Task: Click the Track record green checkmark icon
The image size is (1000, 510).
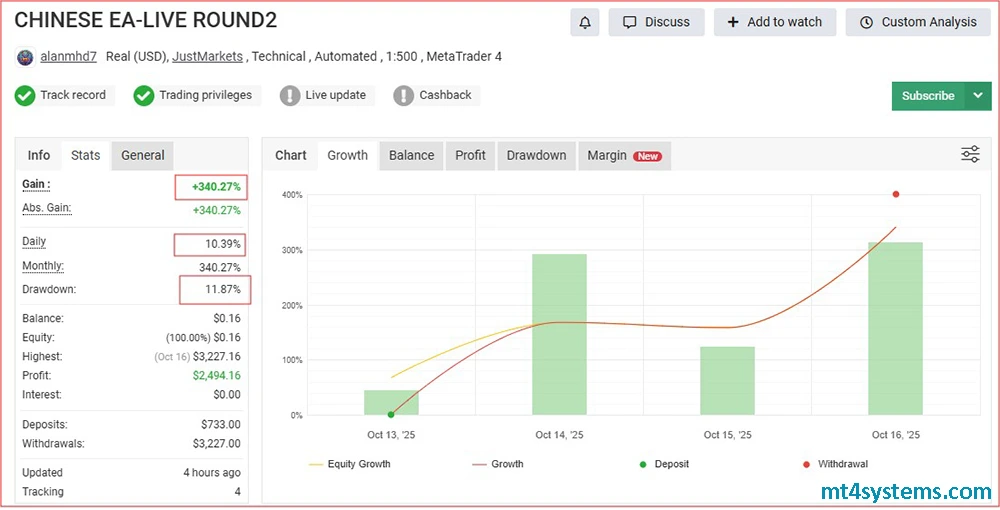Action: 25,96
